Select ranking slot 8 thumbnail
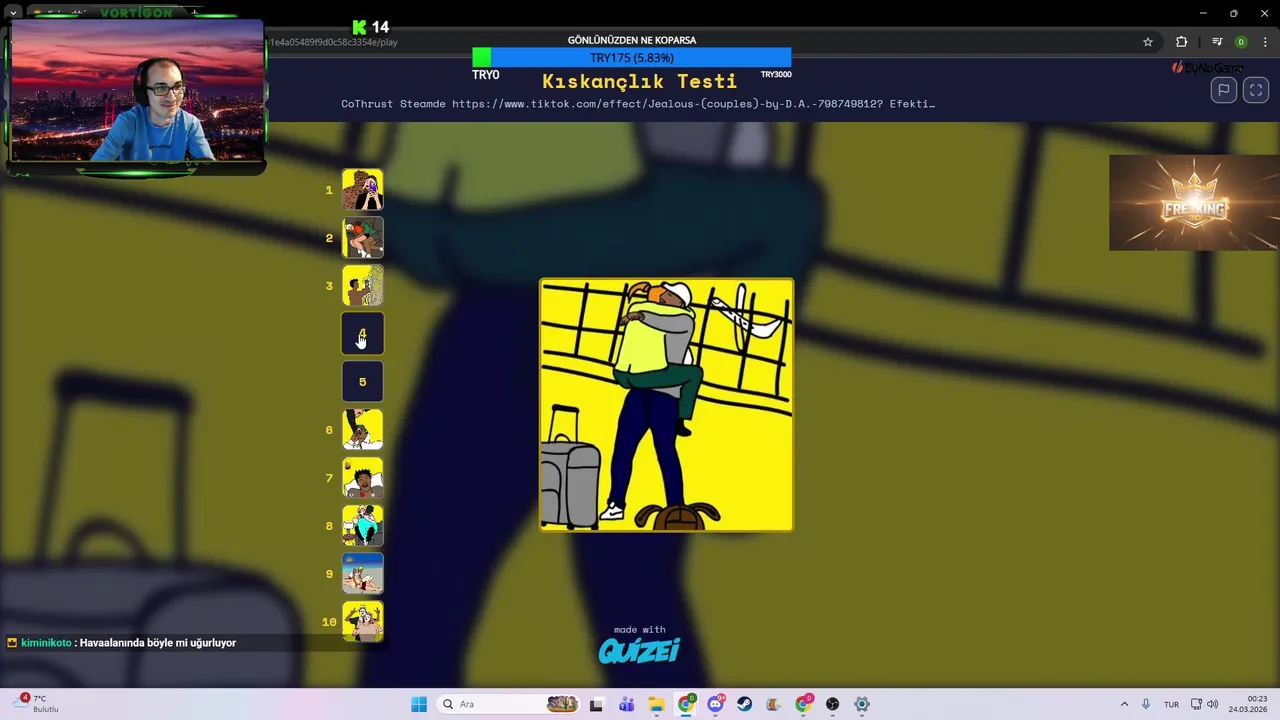Viewport: 1280px width, 720px height. point(363,526)
